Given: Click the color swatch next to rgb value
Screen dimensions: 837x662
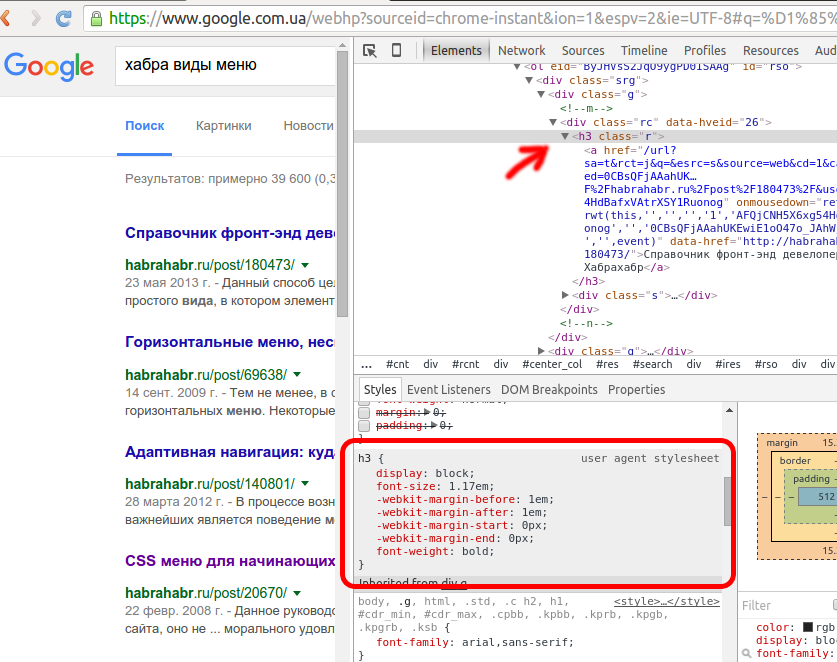Looking at the screenshot, I should pyautogui.click(x=808, y=627).
